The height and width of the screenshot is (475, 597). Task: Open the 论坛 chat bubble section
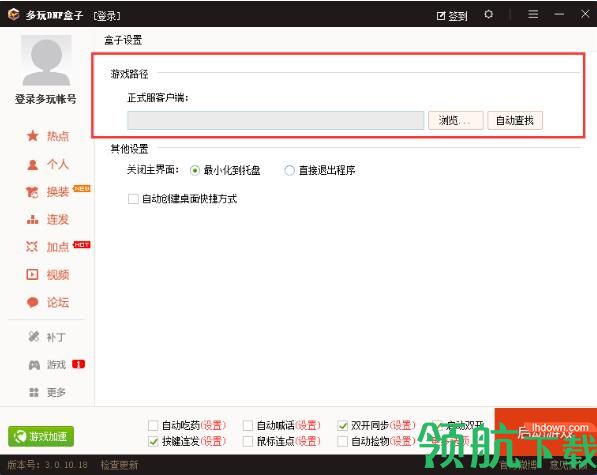pyautogui.click(x=48, y=303)
